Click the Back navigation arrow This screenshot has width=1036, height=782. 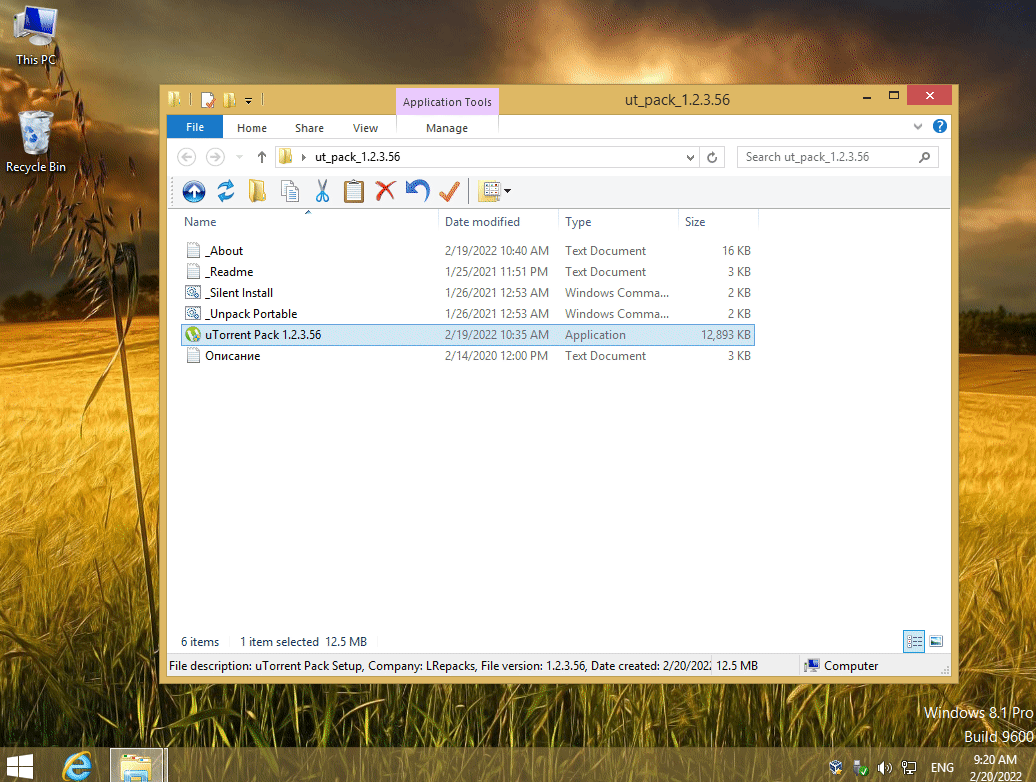(x=187, y=157)
